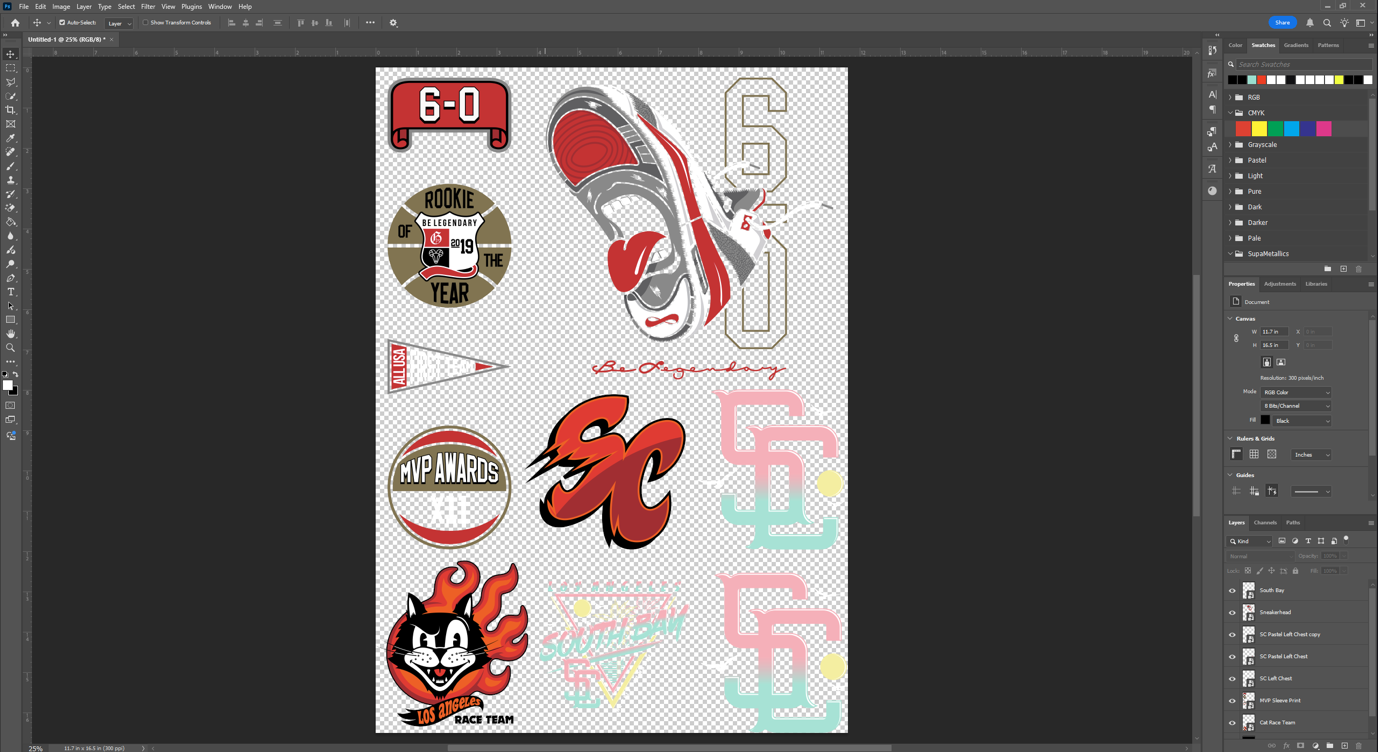Hide the MVP Sleeve Print layer
The width and height of the screenshot is (1378, 752).
(1232, 700)
